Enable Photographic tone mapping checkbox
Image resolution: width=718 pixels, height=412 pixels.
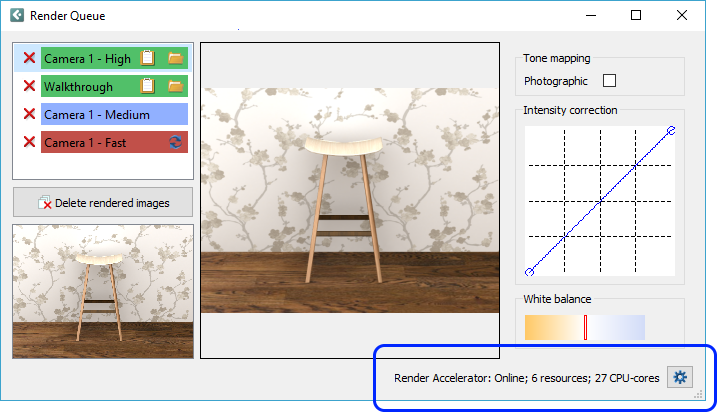click(x=609, y=81)
